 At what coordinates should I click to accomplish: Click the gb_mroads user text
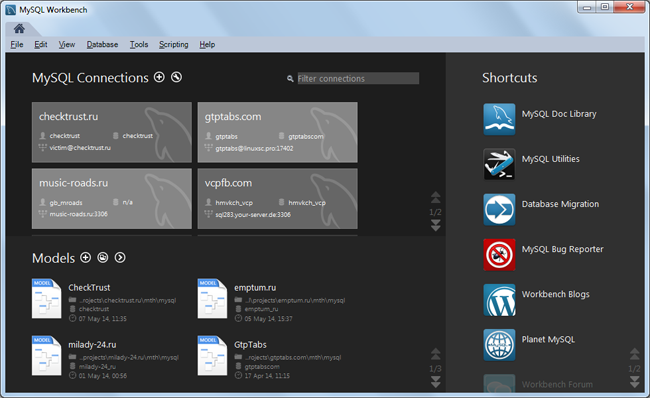pos(66,203)
